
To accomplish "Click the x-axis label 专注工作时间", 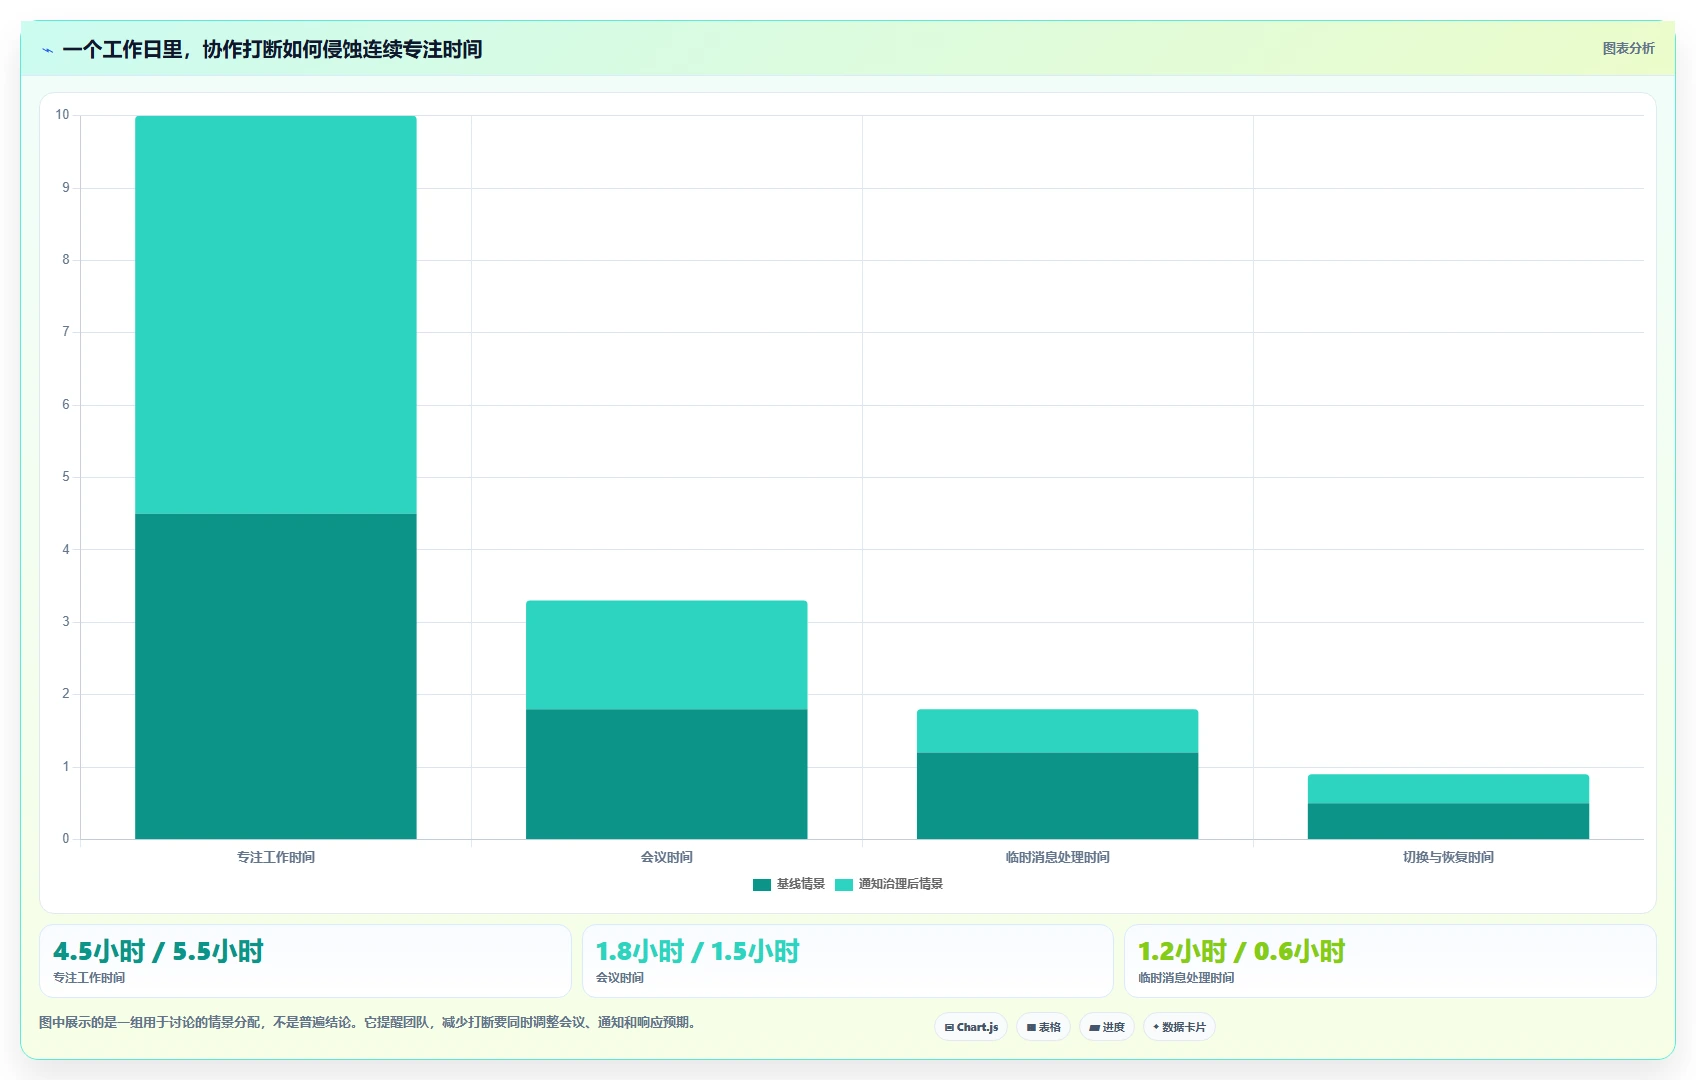I will pos(276,857).
